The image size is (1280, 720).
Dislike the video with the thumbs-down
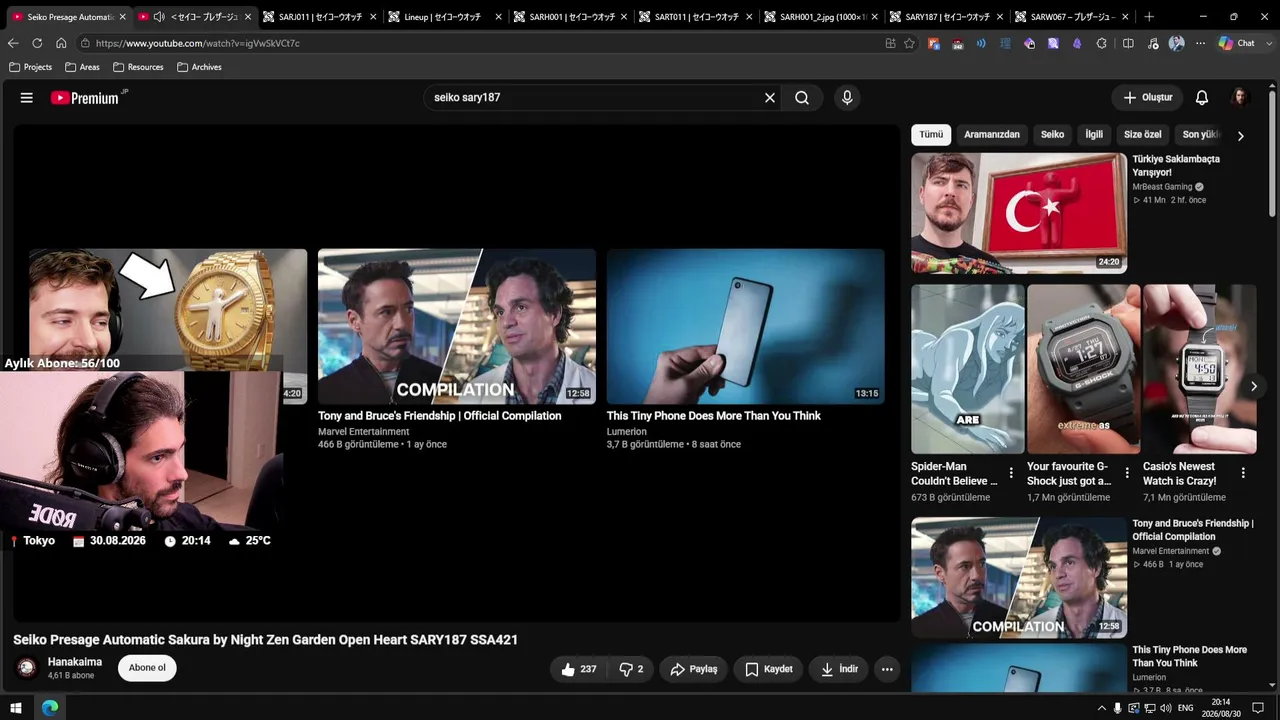(631, 669)
